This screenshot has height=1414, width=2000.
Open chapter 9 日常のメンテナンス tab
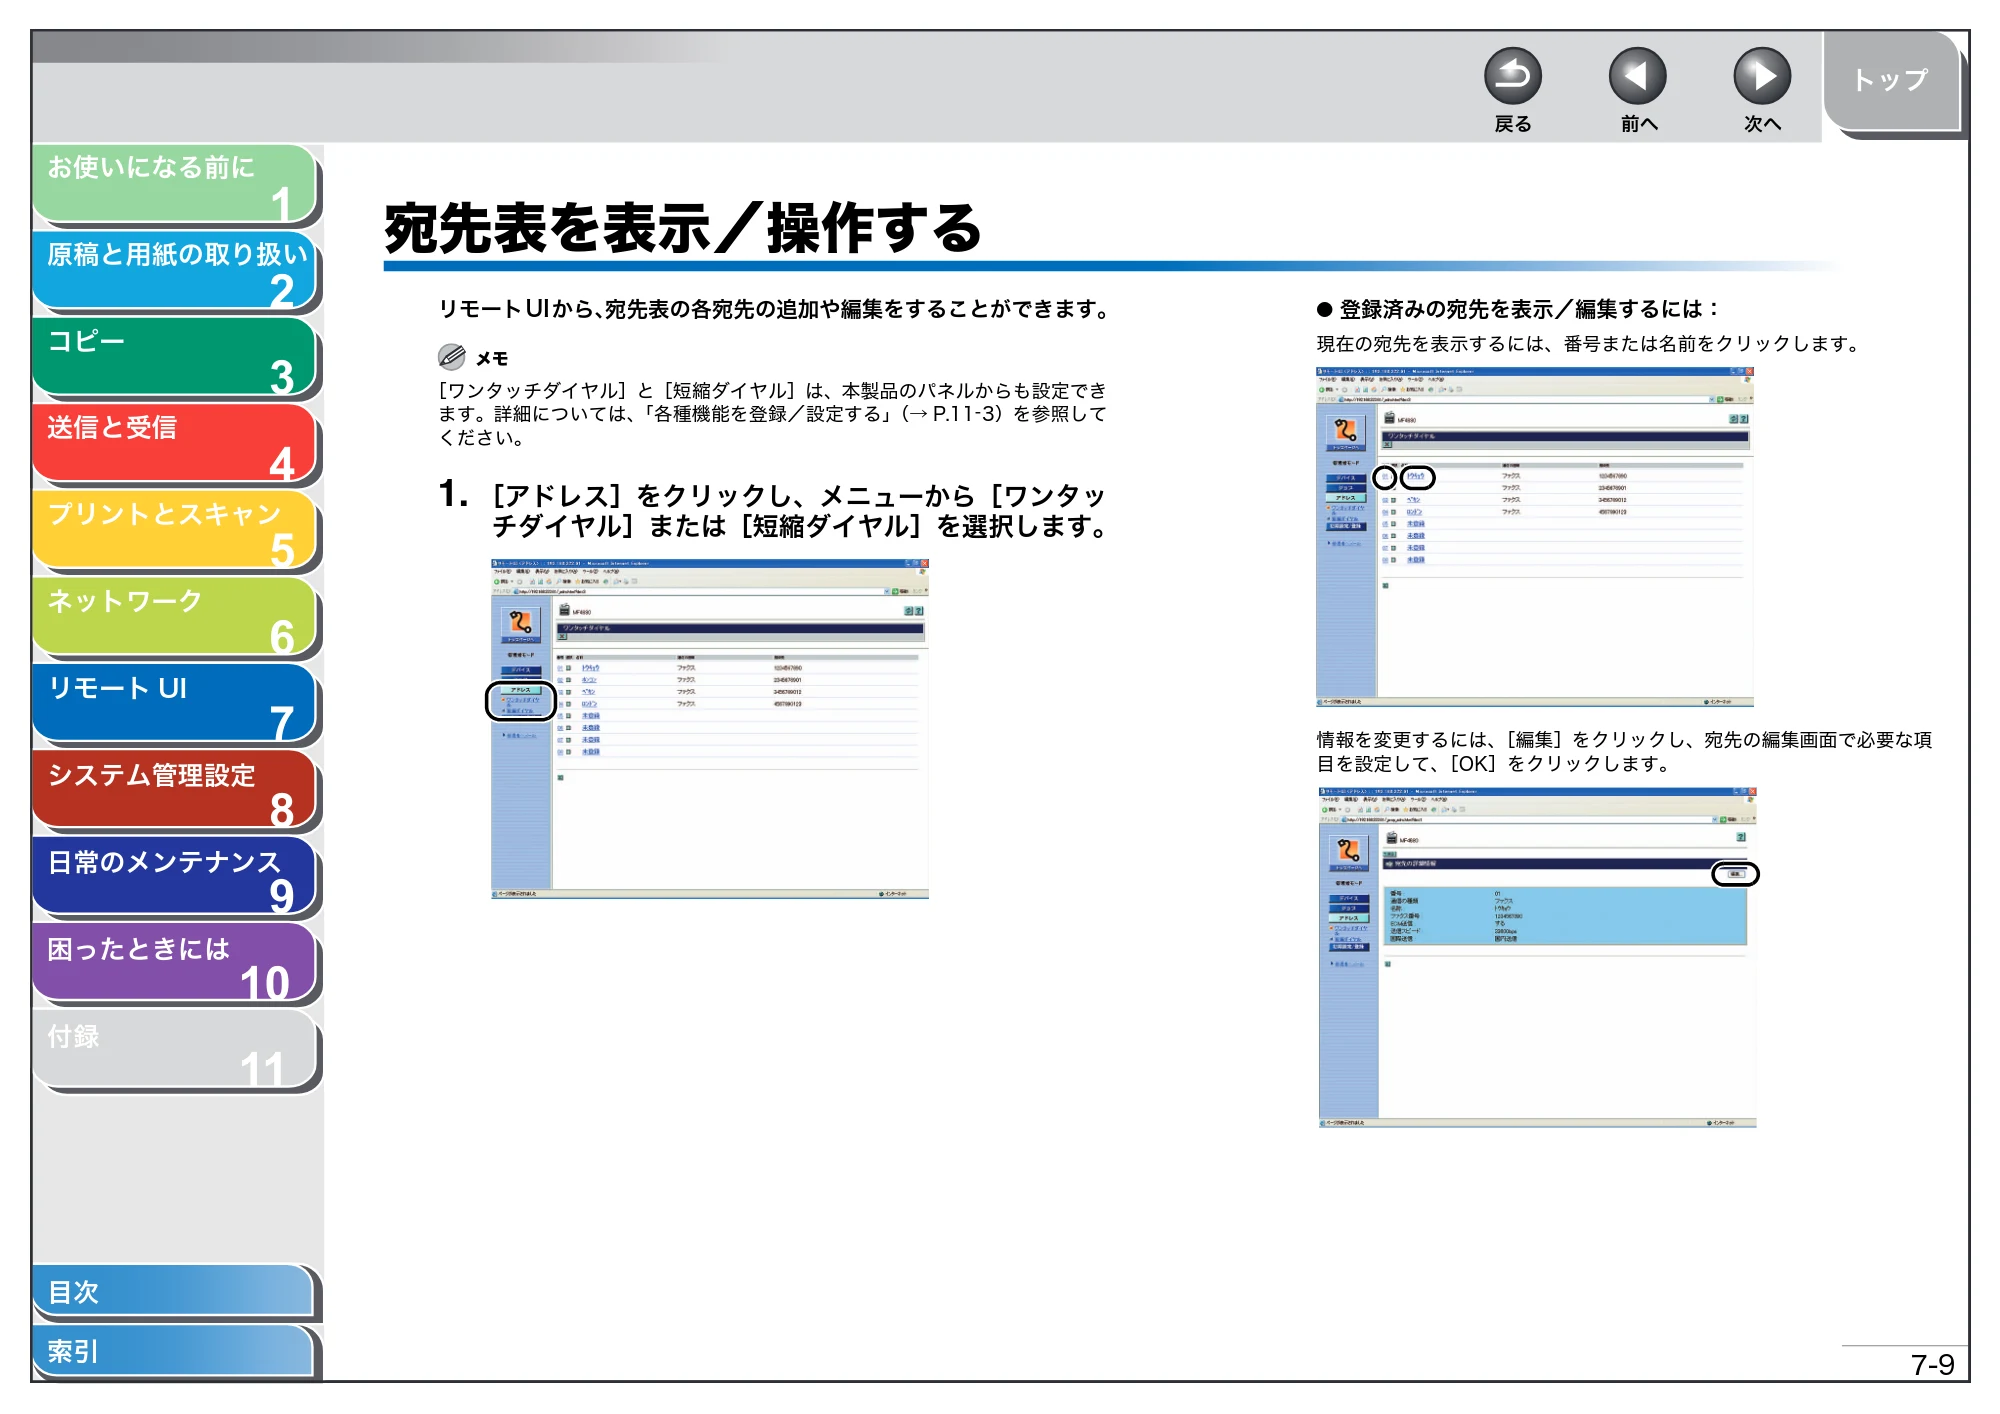tap(175, 878)
